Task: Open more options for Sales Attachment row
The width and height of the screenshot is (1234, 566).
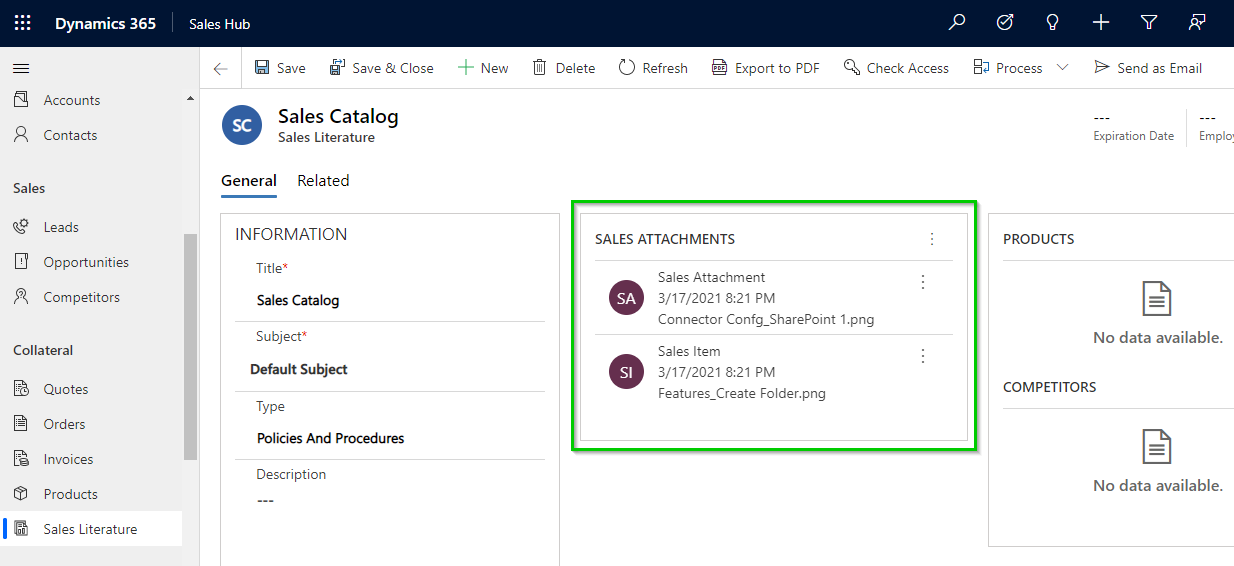Action: (923, 283)
